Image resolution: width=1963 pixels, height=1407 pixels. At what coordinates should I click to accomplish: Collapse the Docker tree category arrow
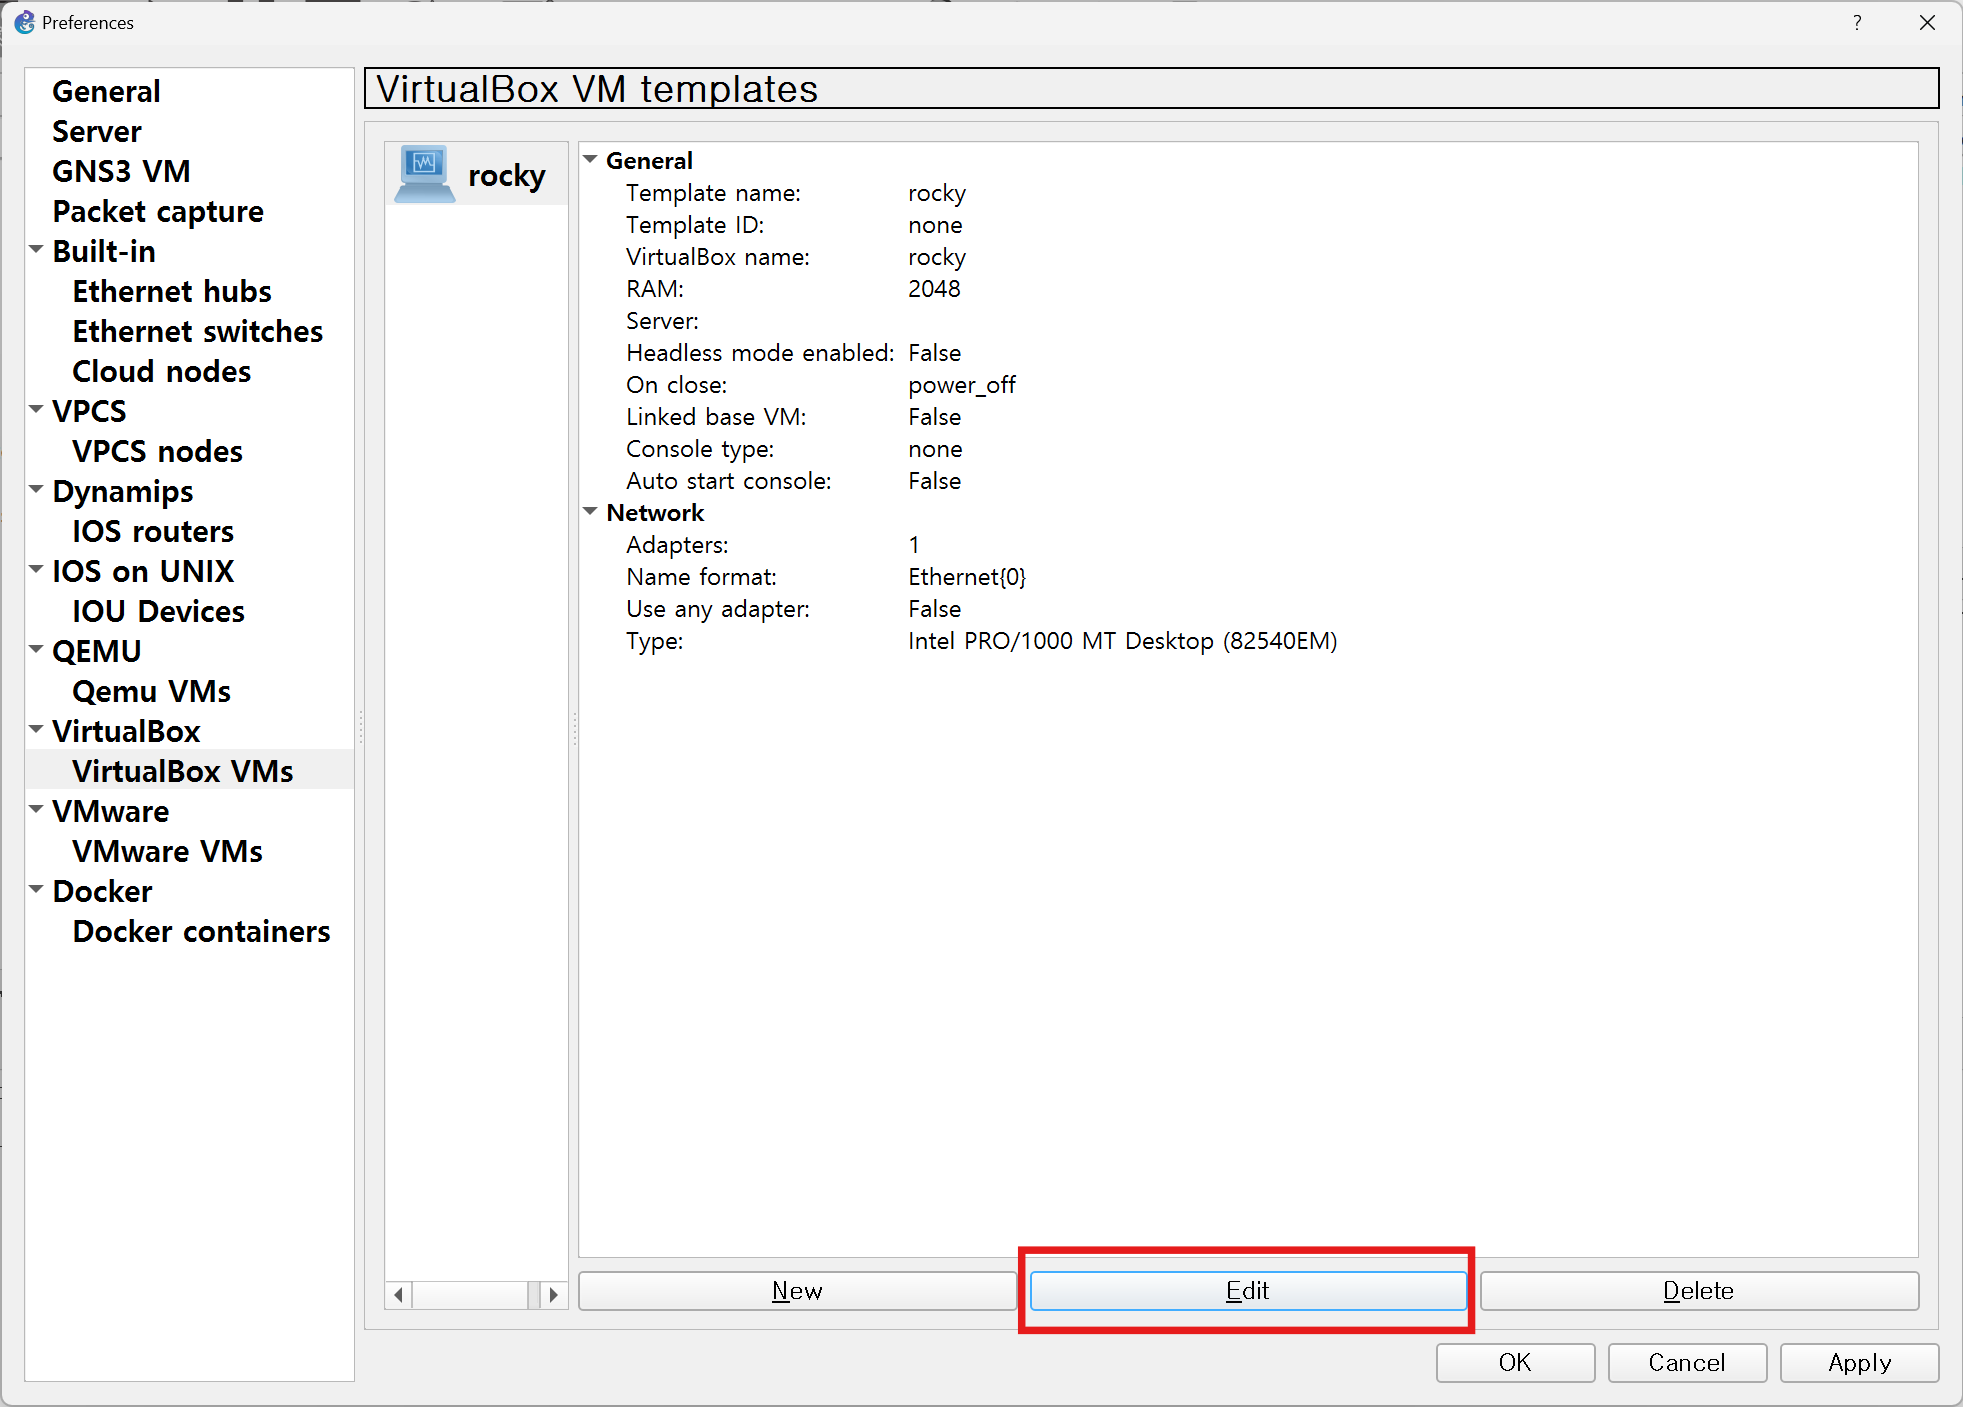[x=37, y=890]
